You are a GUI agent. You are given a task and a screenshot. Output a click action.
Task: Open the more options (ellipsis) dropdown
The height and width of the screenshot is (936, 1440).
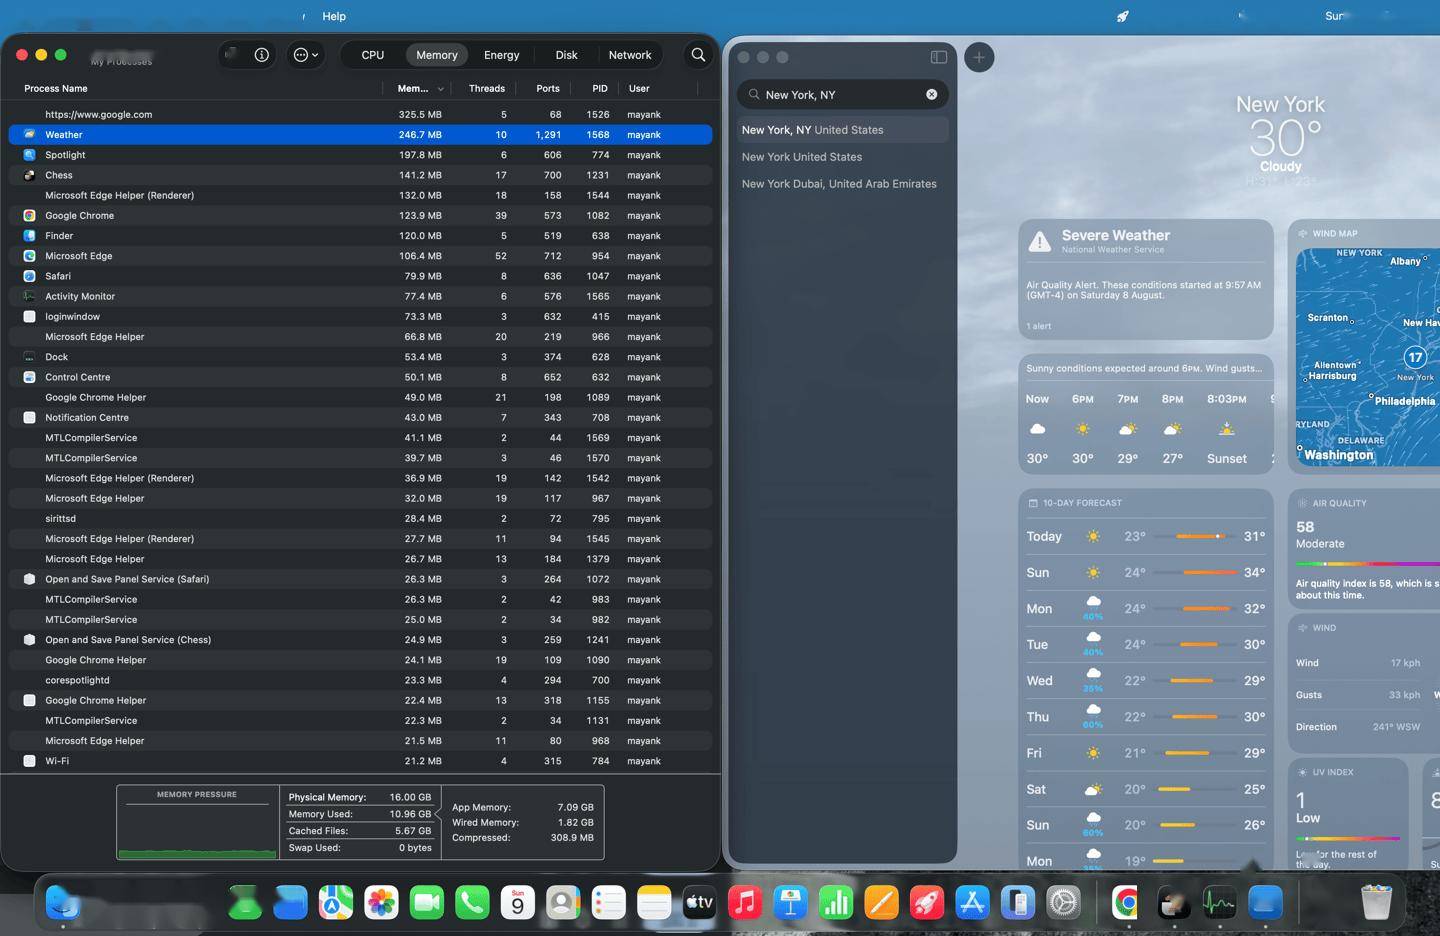(306, 55)
